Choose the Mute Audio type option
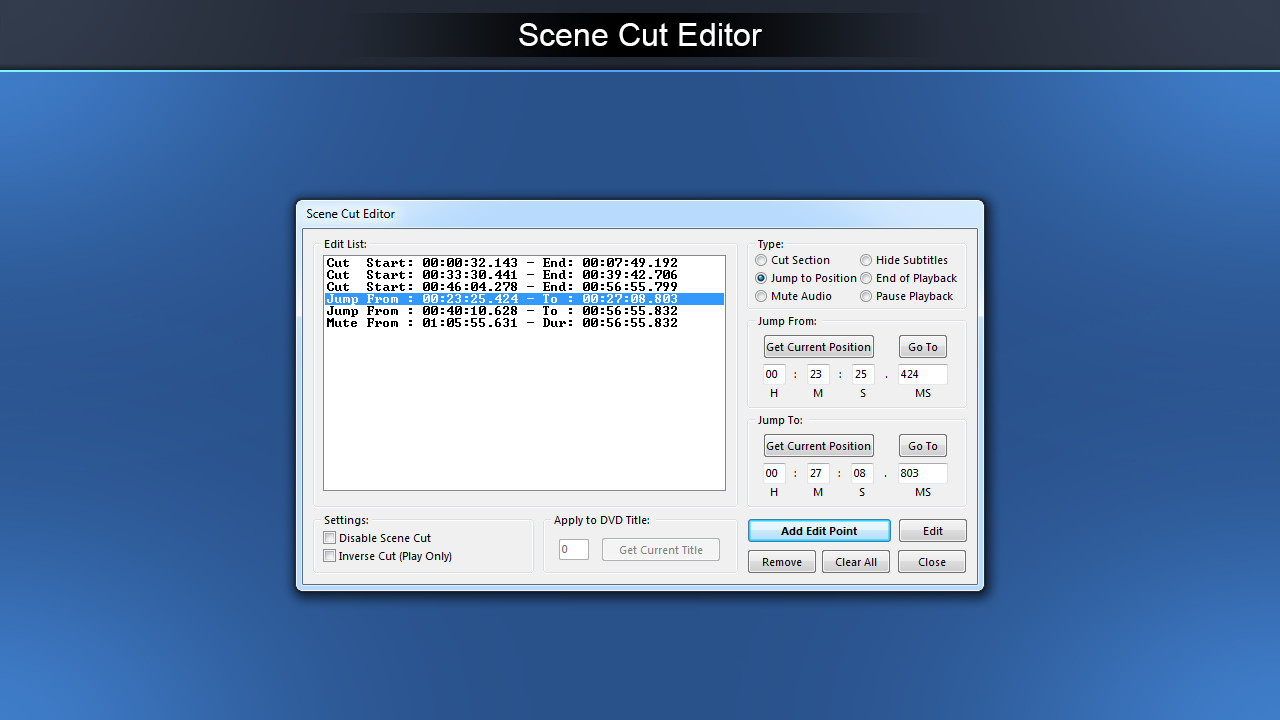The image size is (1280, 720). 762,296
